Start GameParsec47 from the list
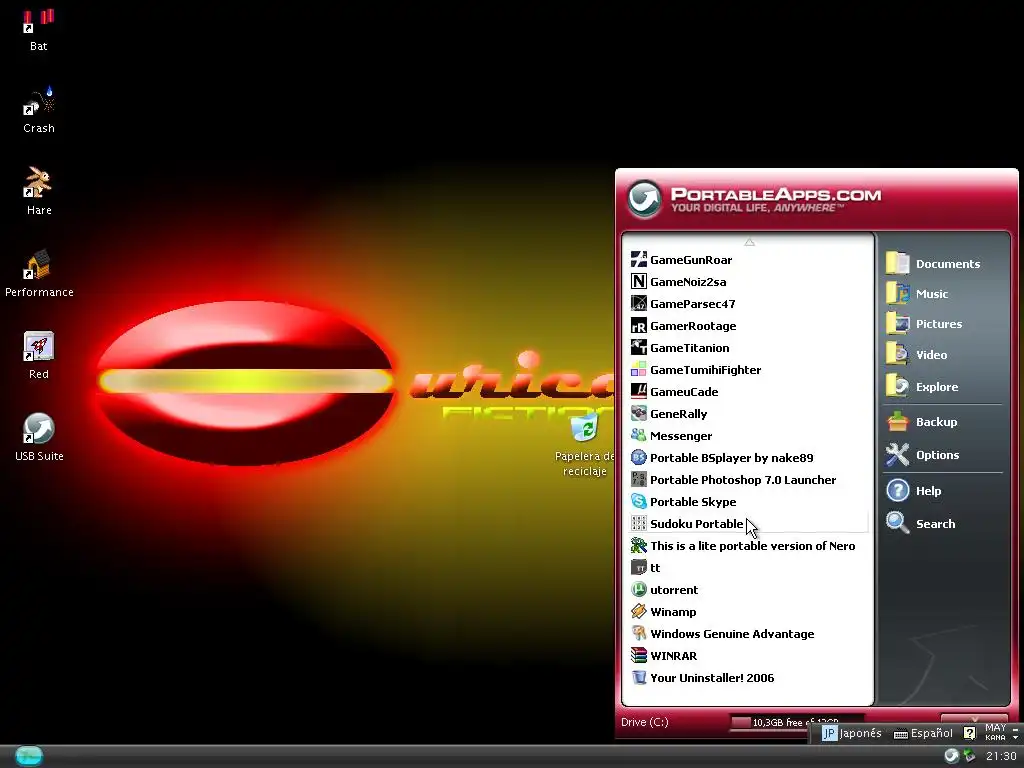Screen dimensions: 1024x768 (x=748, y=304)
